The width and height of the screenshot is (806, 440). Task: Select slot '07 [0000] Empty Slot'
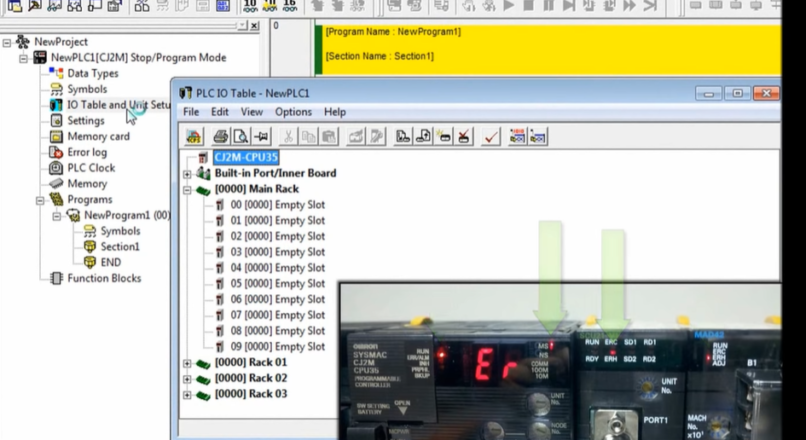tap(278, 315)
